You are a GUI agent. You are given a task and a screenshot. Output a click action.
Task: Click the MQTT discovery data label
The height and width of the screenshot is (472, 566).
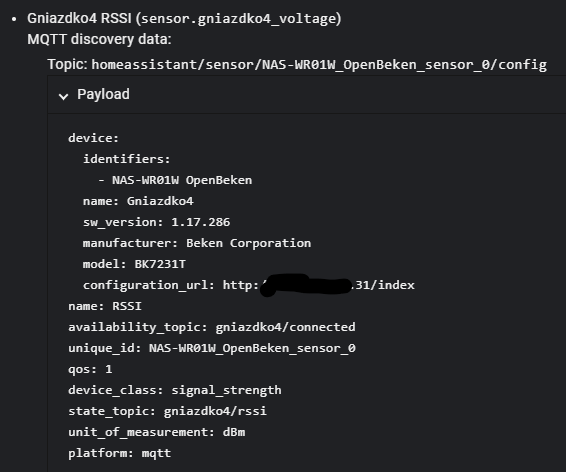(99, 39)
